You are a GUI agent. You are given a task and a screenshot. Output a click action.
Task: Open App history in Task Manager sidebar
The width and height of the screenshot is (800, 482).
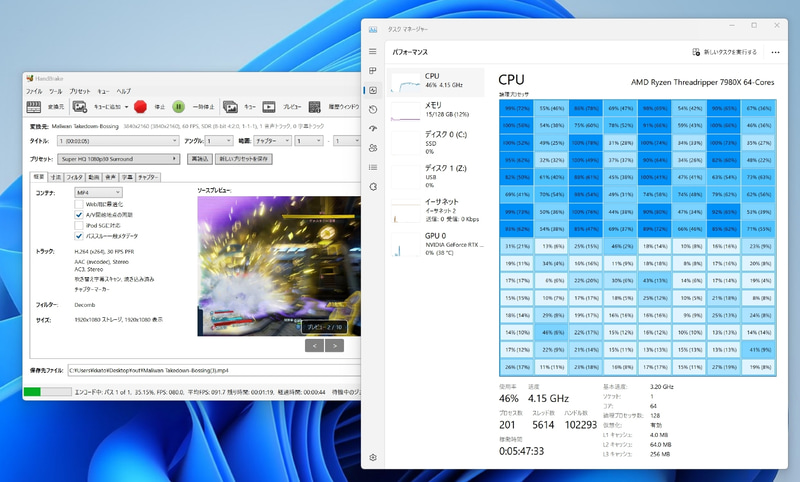pos(373,110)
